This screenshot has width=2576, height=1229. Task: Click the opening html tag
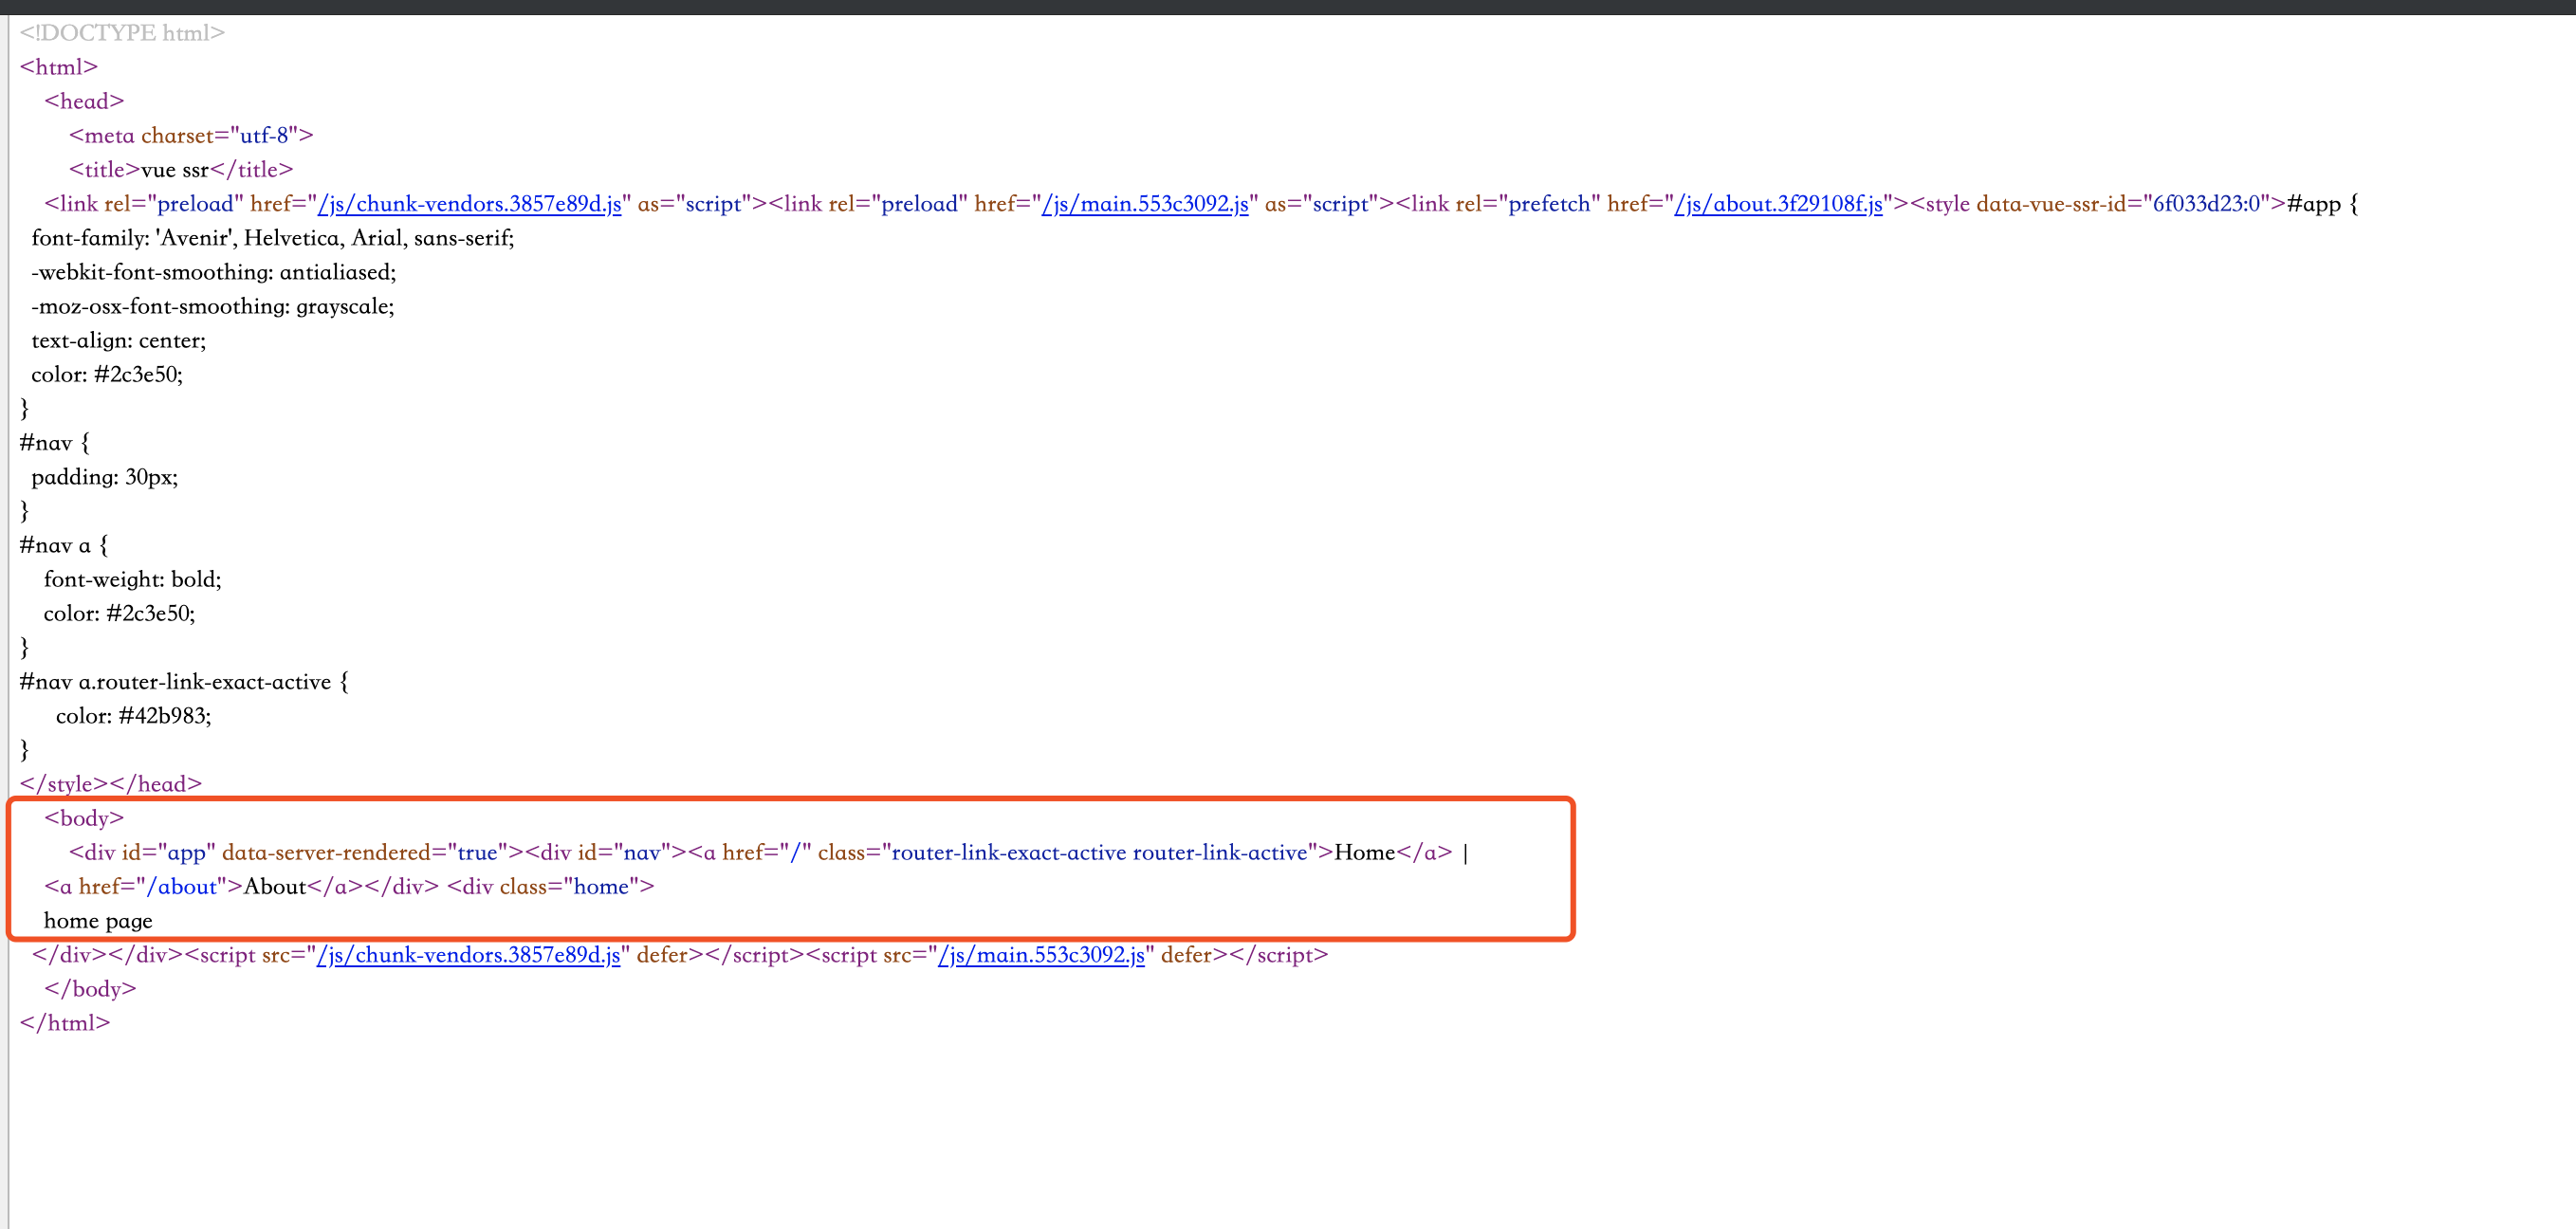point(59,67)
